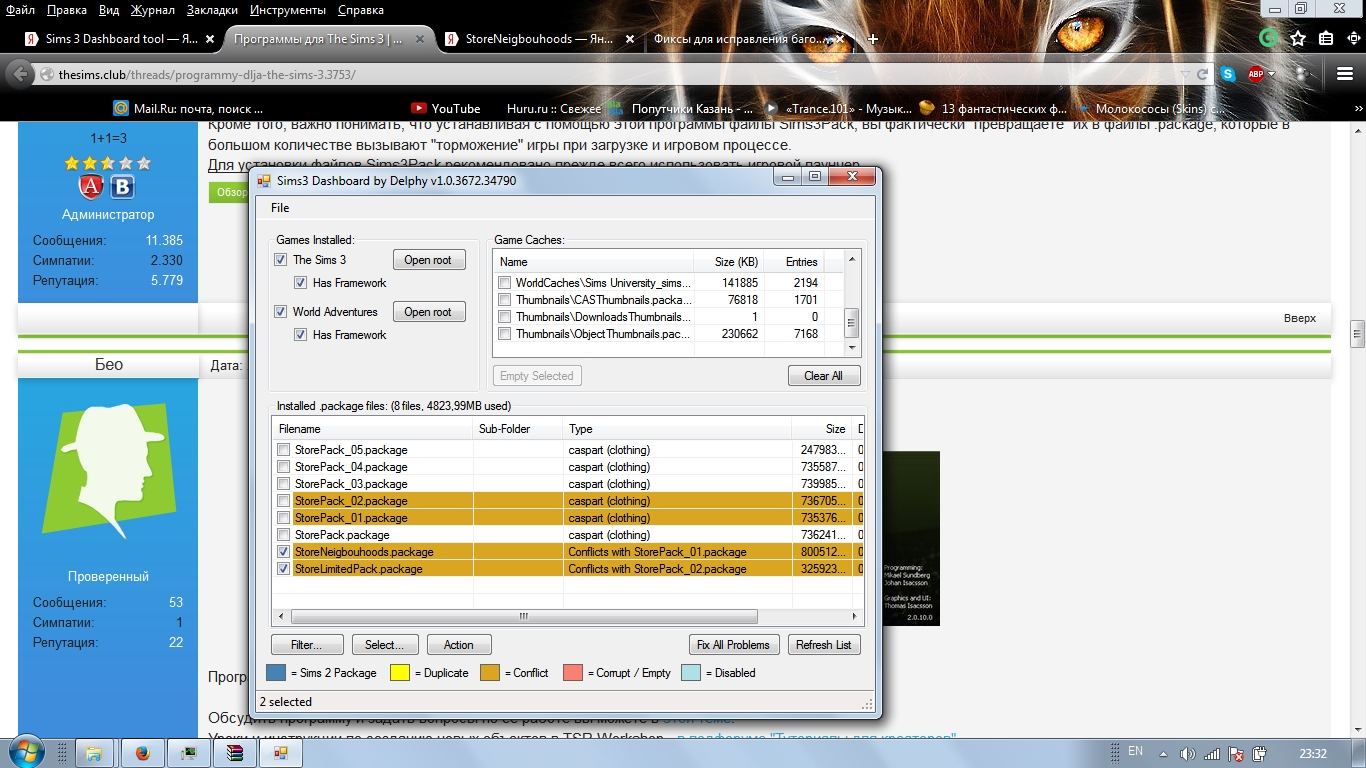1366x768 pixels.
Task: Check the ObjectThumbnails cache checkbox
Action: pos(505,334)
